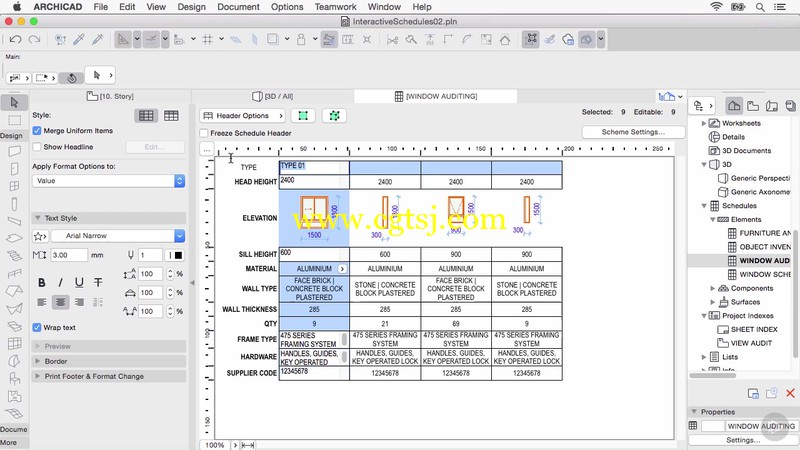Select the Column tool in the toolbox

pyautogui.click(x=14, y=204)
